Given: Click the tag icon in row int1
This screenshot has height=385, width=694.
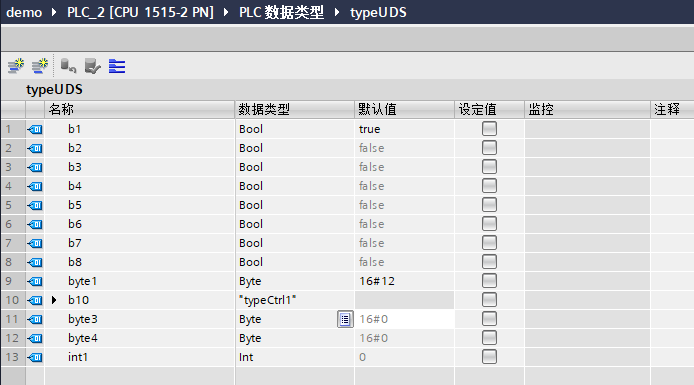Looking at the screenshot, I should tap(35, 358).
